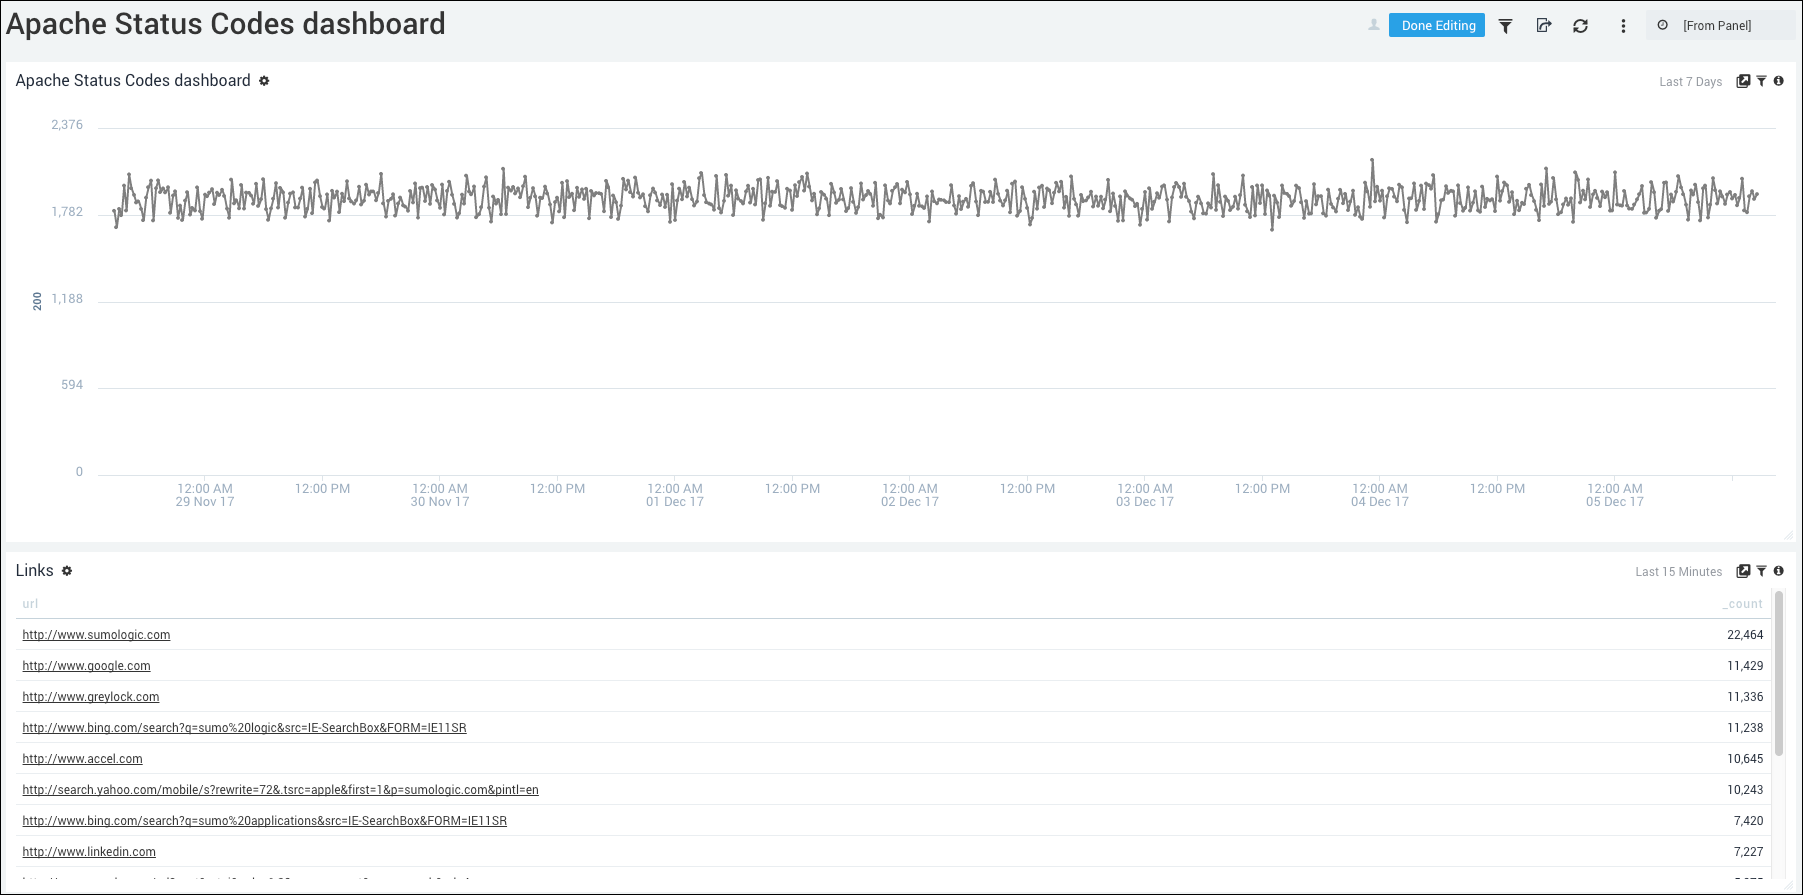Open the http://www.greylock.com link
1803x895 pixels.
91,697
